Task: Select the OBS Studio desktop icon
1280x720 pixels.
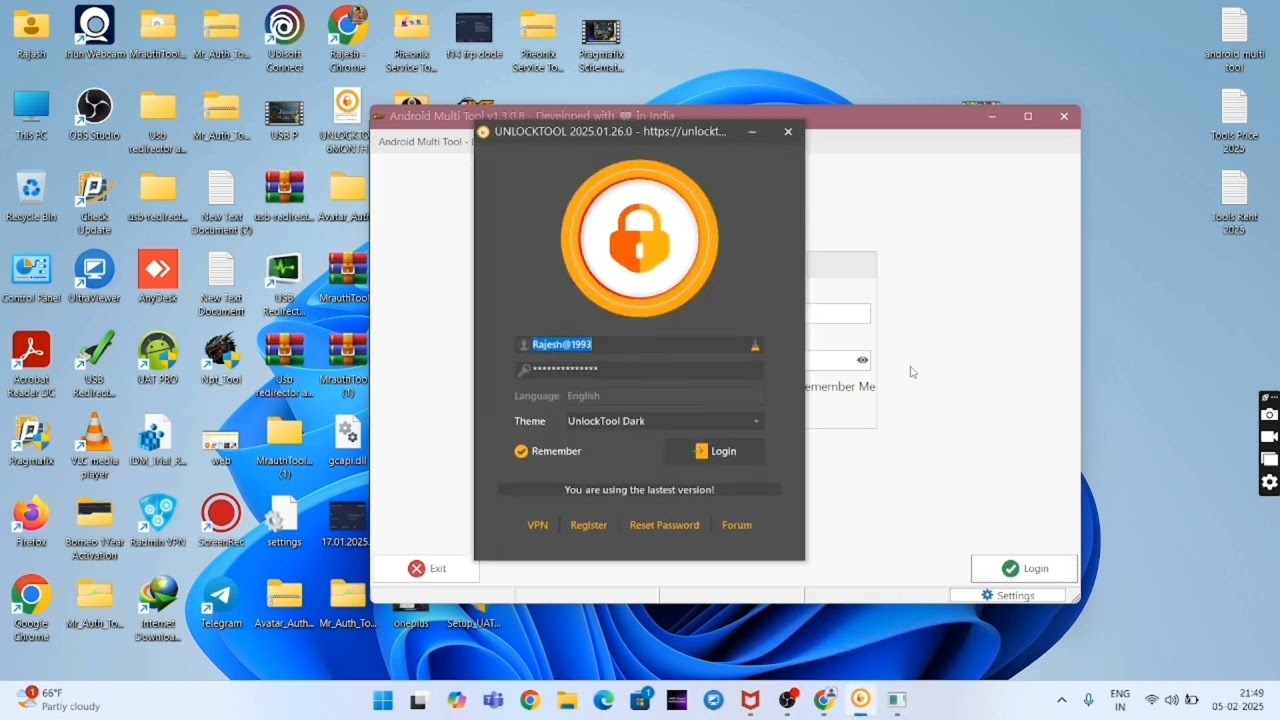Action: coord(94,115)
